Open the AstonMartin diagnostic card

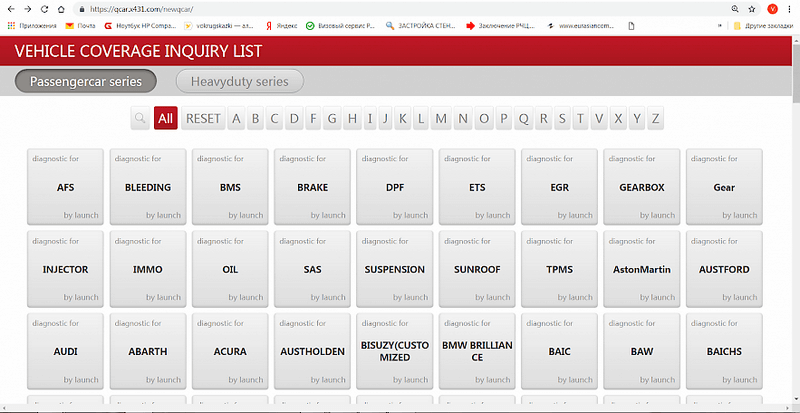click(642, 269)
